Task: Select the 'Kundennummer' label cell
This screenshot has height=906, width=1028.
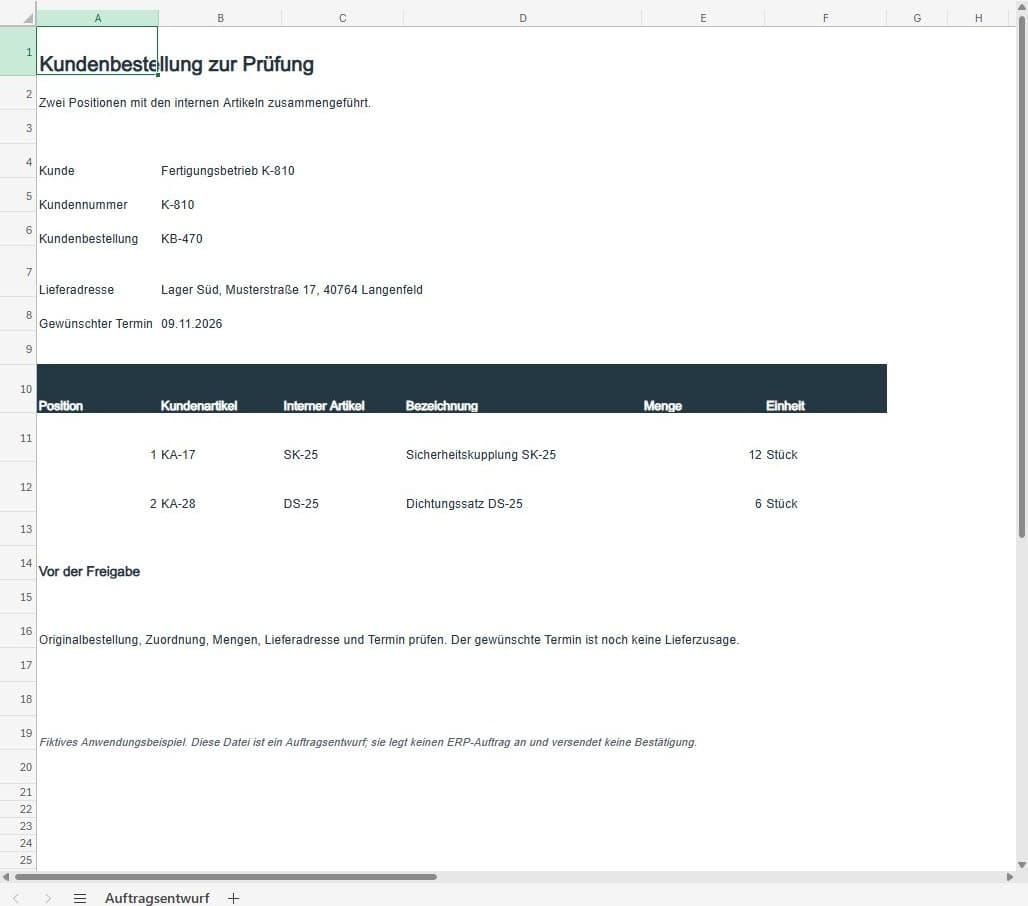Action: tap(83, 205)
